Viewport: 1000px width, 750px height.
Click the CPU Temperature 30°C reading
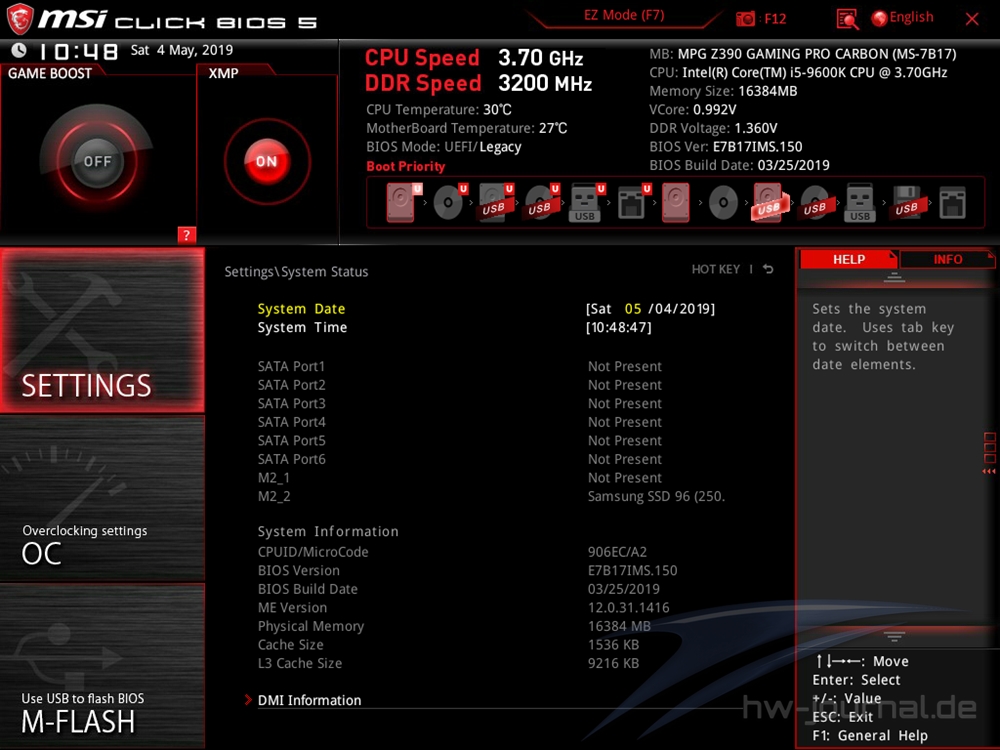coord(439,109)
